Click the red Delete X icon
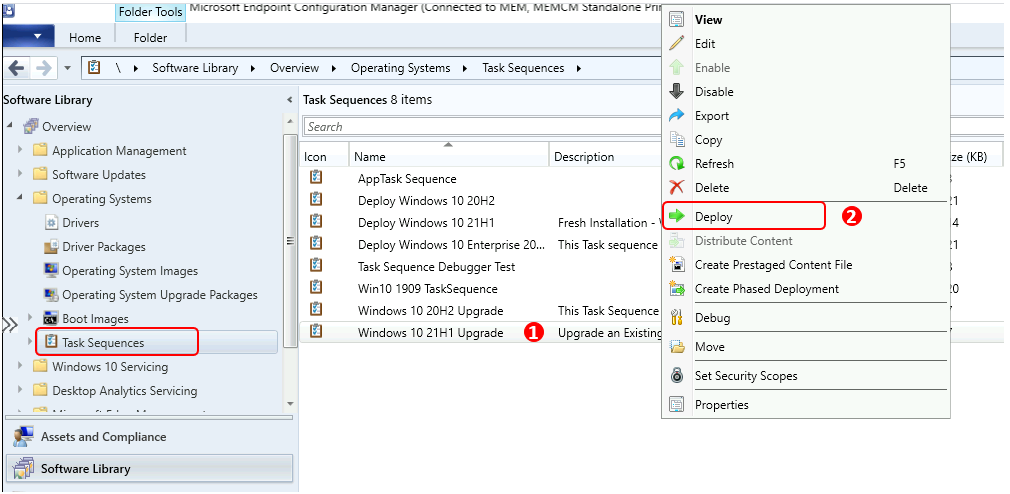The width and height of the screenshot is (1010, 494). (676, 187)
